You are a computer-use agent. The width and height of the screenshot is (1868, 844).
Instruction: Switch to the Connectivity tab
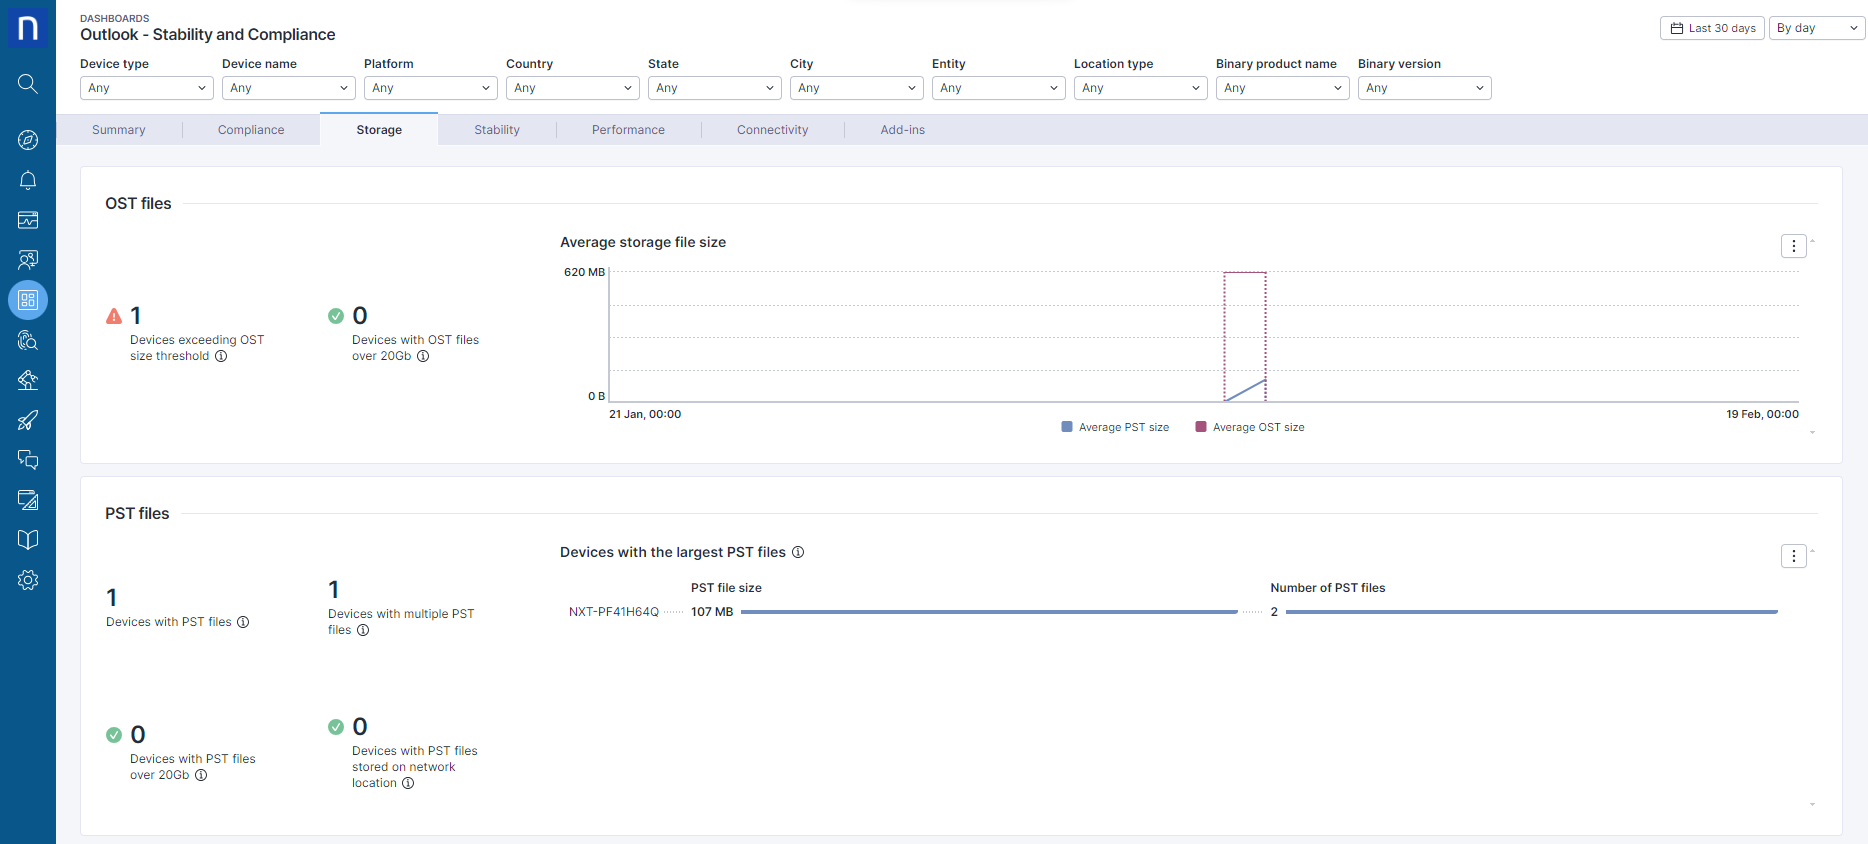coord(773,130)
